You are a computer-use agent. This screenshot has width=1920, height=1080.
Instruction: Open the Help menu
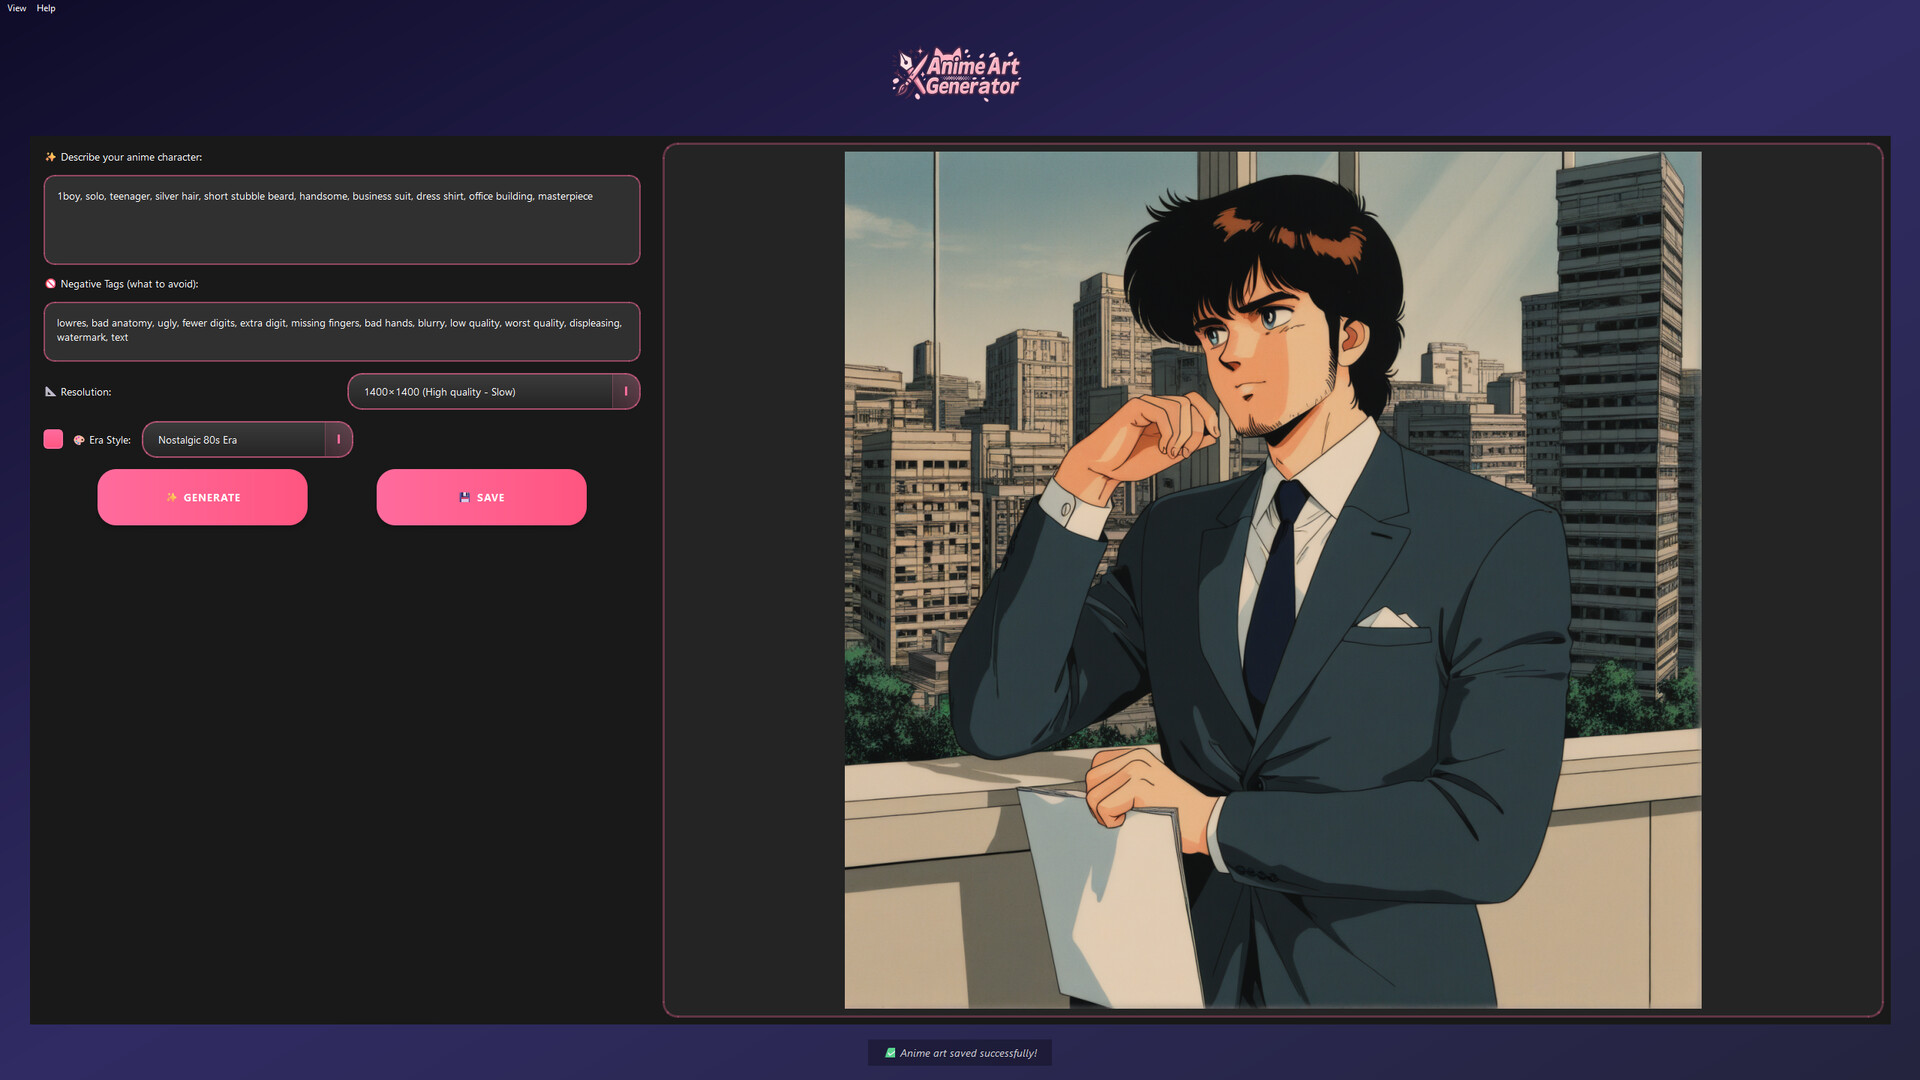coord(45,8)
